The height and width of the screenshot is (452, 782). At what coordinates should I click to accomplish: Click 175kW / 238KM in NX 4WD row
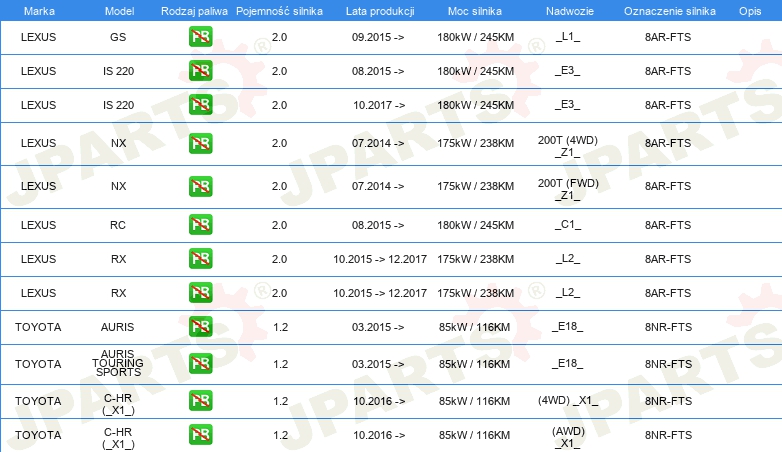(x=475, y=143)
